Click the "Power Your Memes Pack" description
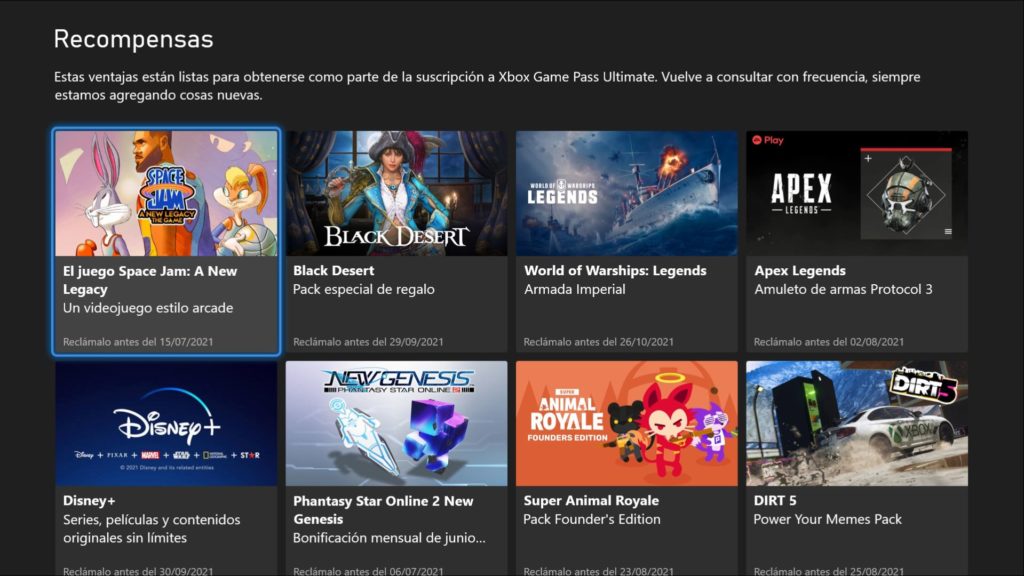1024x576 pixels. pos(827,519)
